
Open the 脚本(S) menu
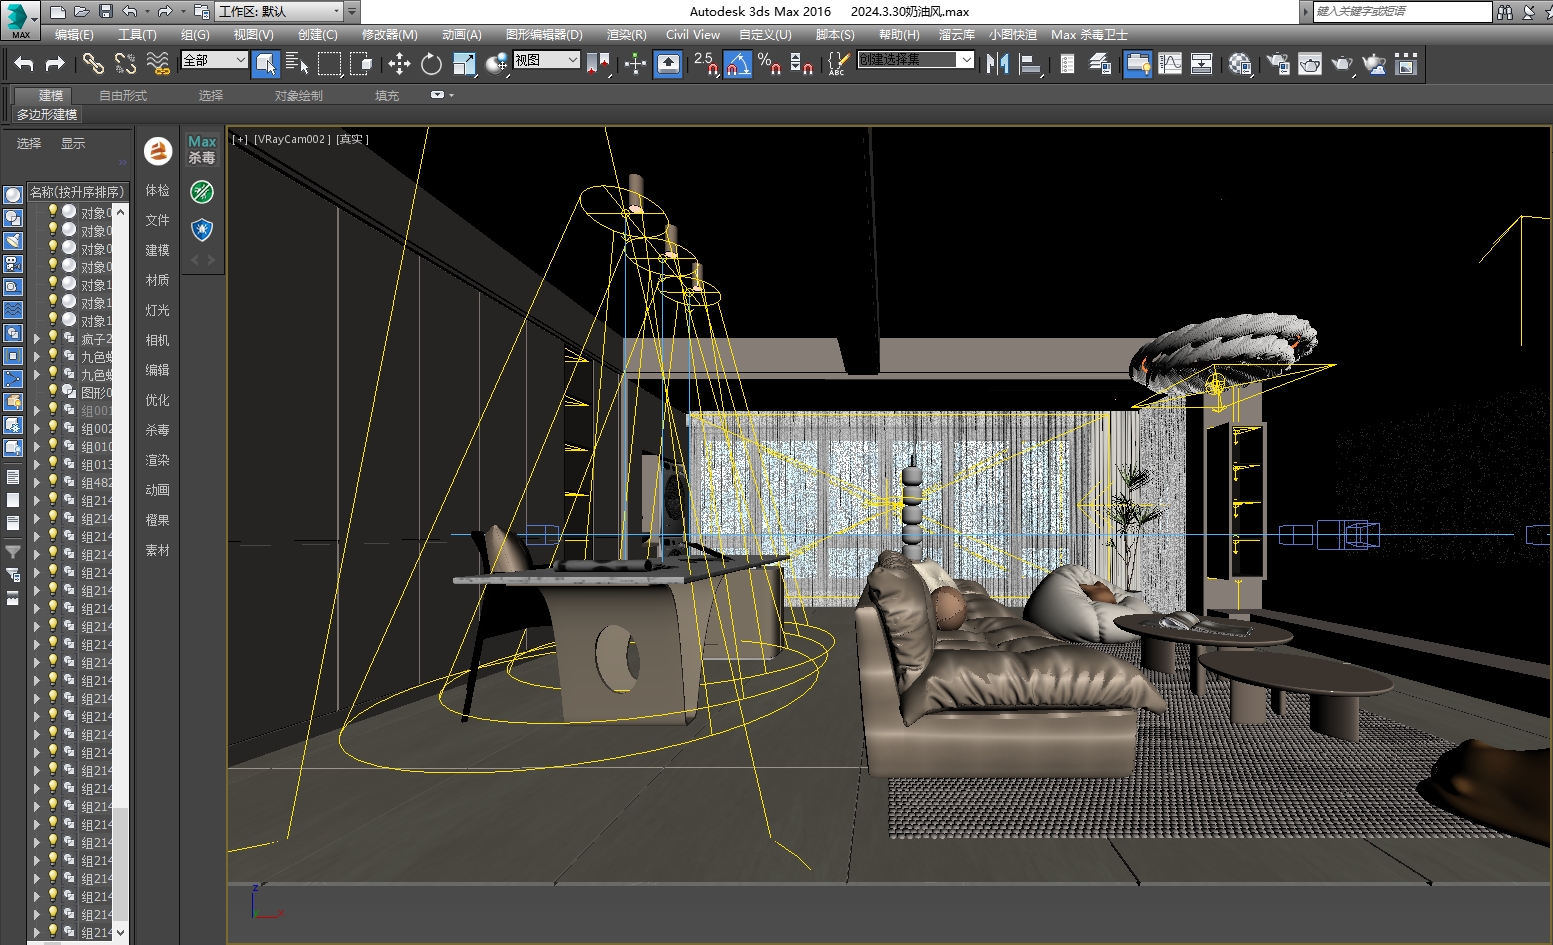click(x=835, y=34)
